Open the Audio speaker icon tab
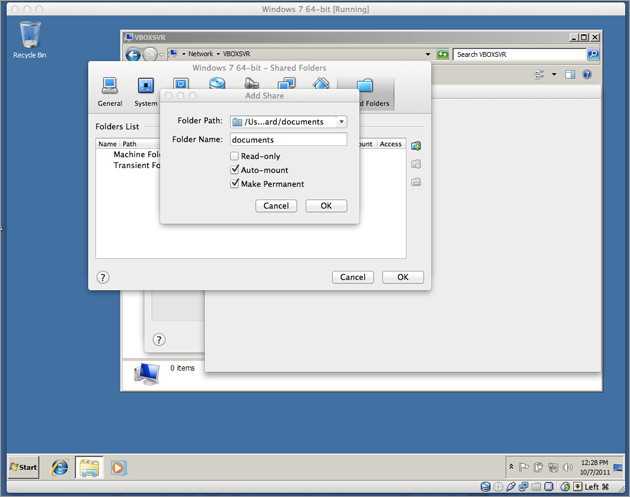Image resolution: width=630 pixels, height=497 pixels. [252, 83]
